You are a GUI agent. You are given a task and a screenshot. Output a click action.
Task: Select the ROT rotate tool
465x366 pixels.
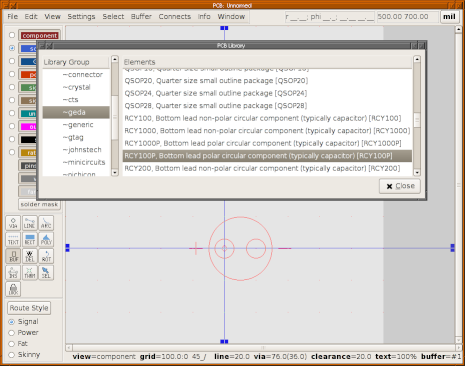tap(46, 256)
